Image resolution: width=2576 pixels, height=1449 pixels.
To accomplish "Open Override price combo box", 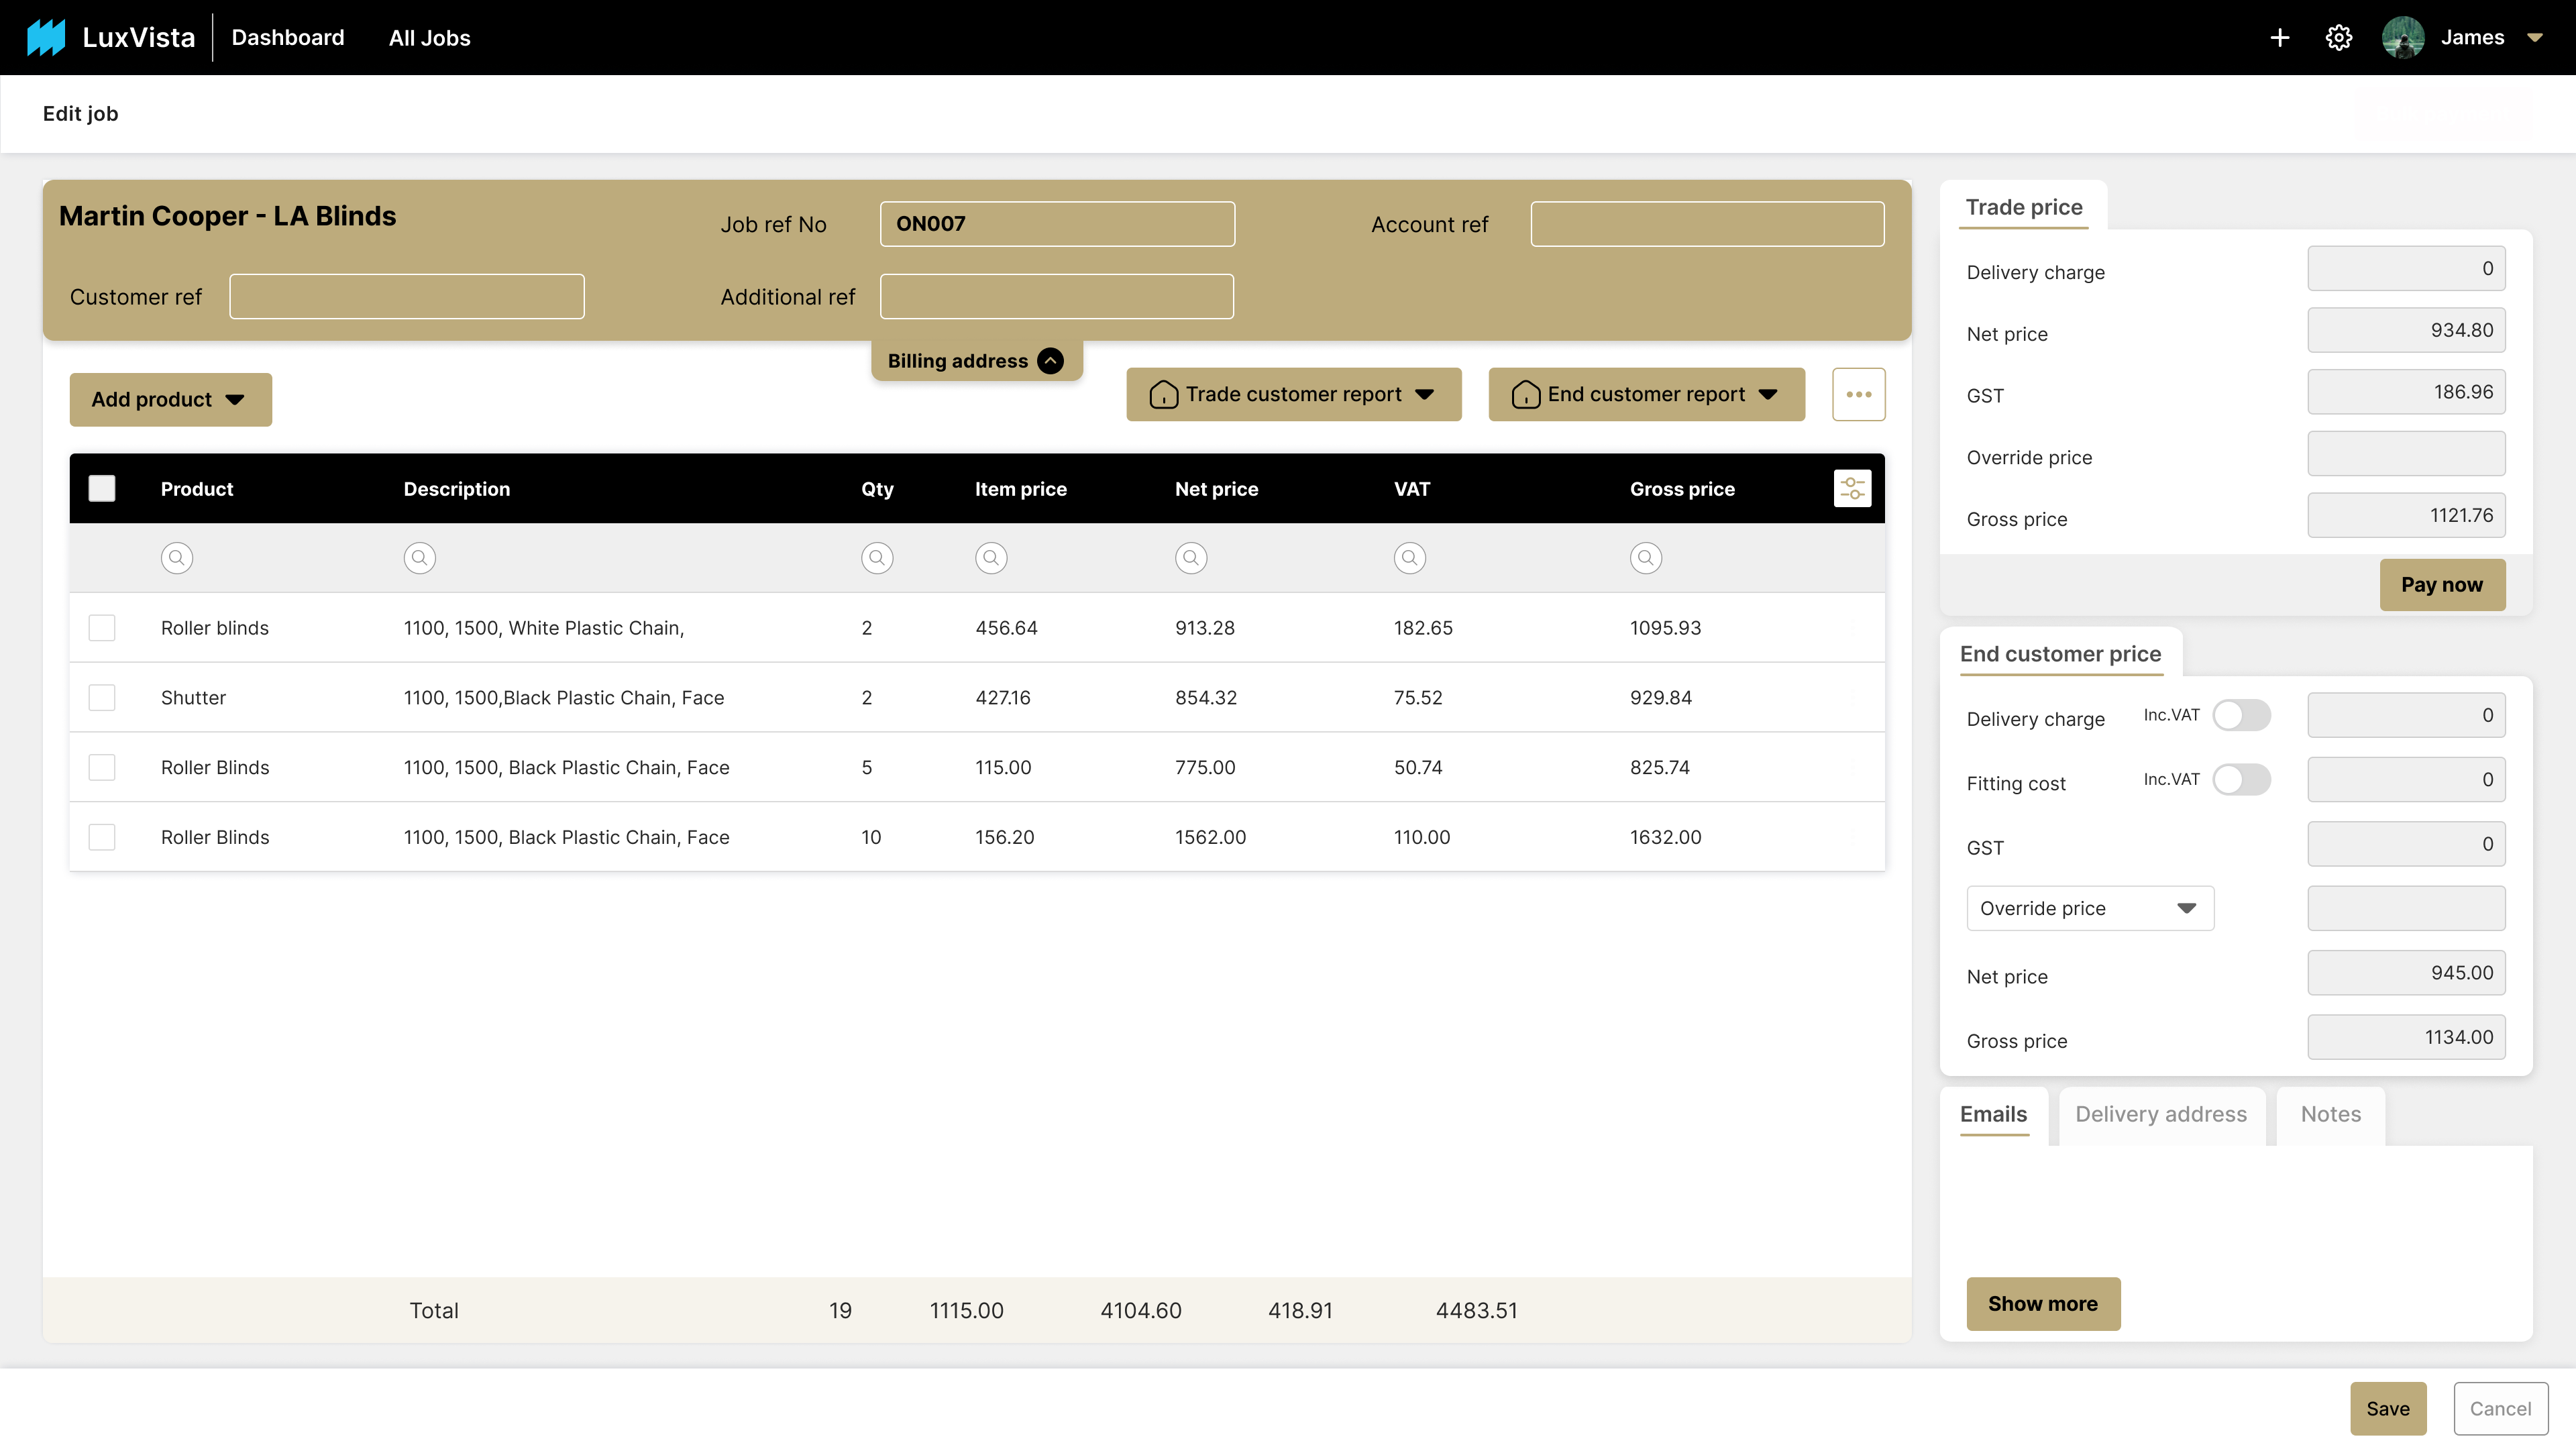I will [2089, 908].
